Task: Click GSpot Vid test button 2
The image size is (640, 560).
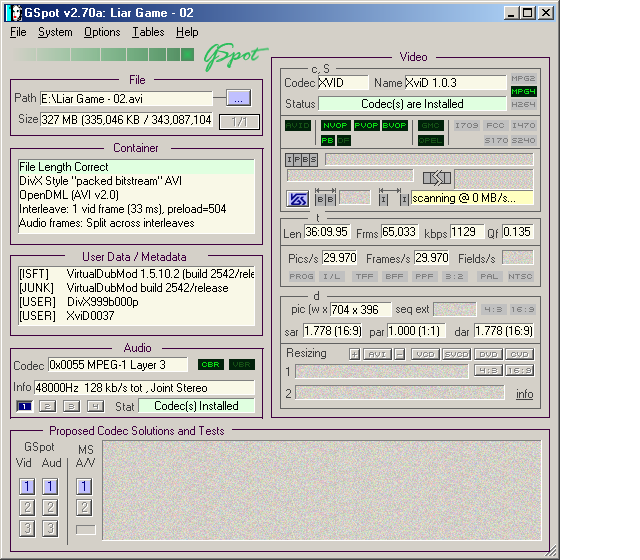Action: click(x=27, y=507)
